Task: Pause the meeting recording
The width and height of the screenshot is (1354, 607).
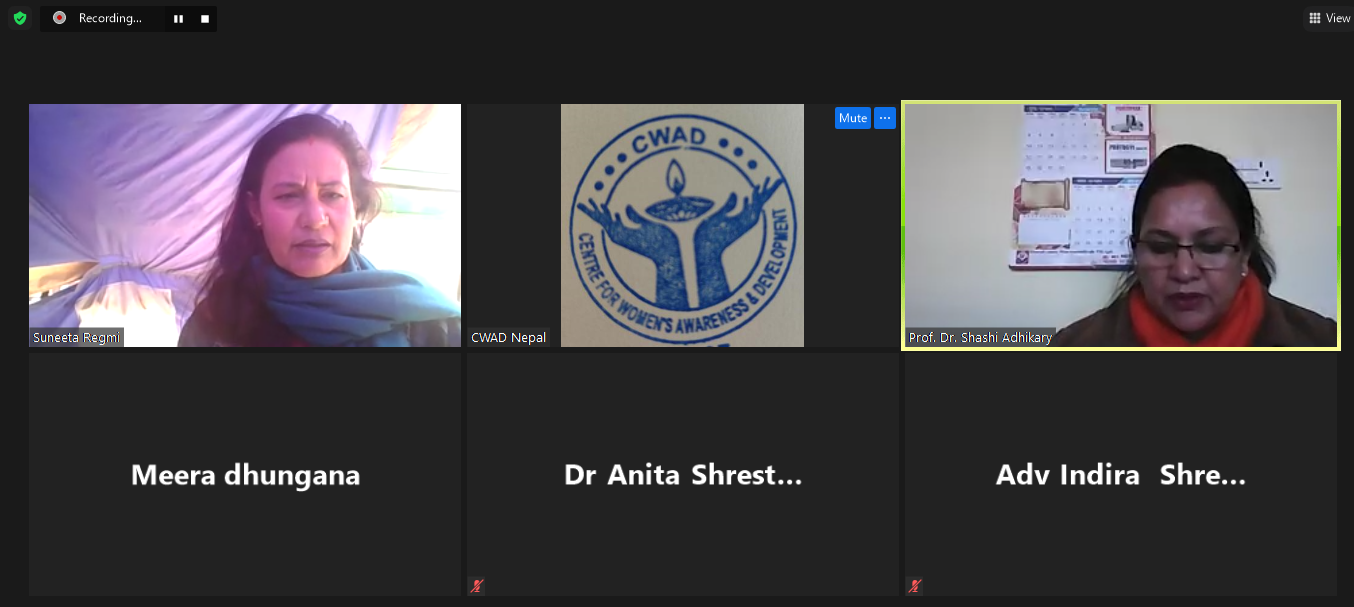Action: pos(178,19)
